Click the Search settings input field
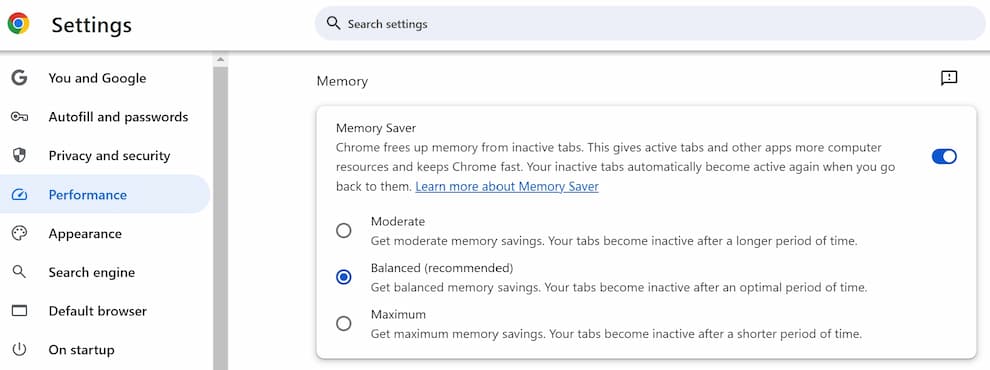Image resolution: width=990 pixels, height=370 pixels. click(x=650, y=24)
